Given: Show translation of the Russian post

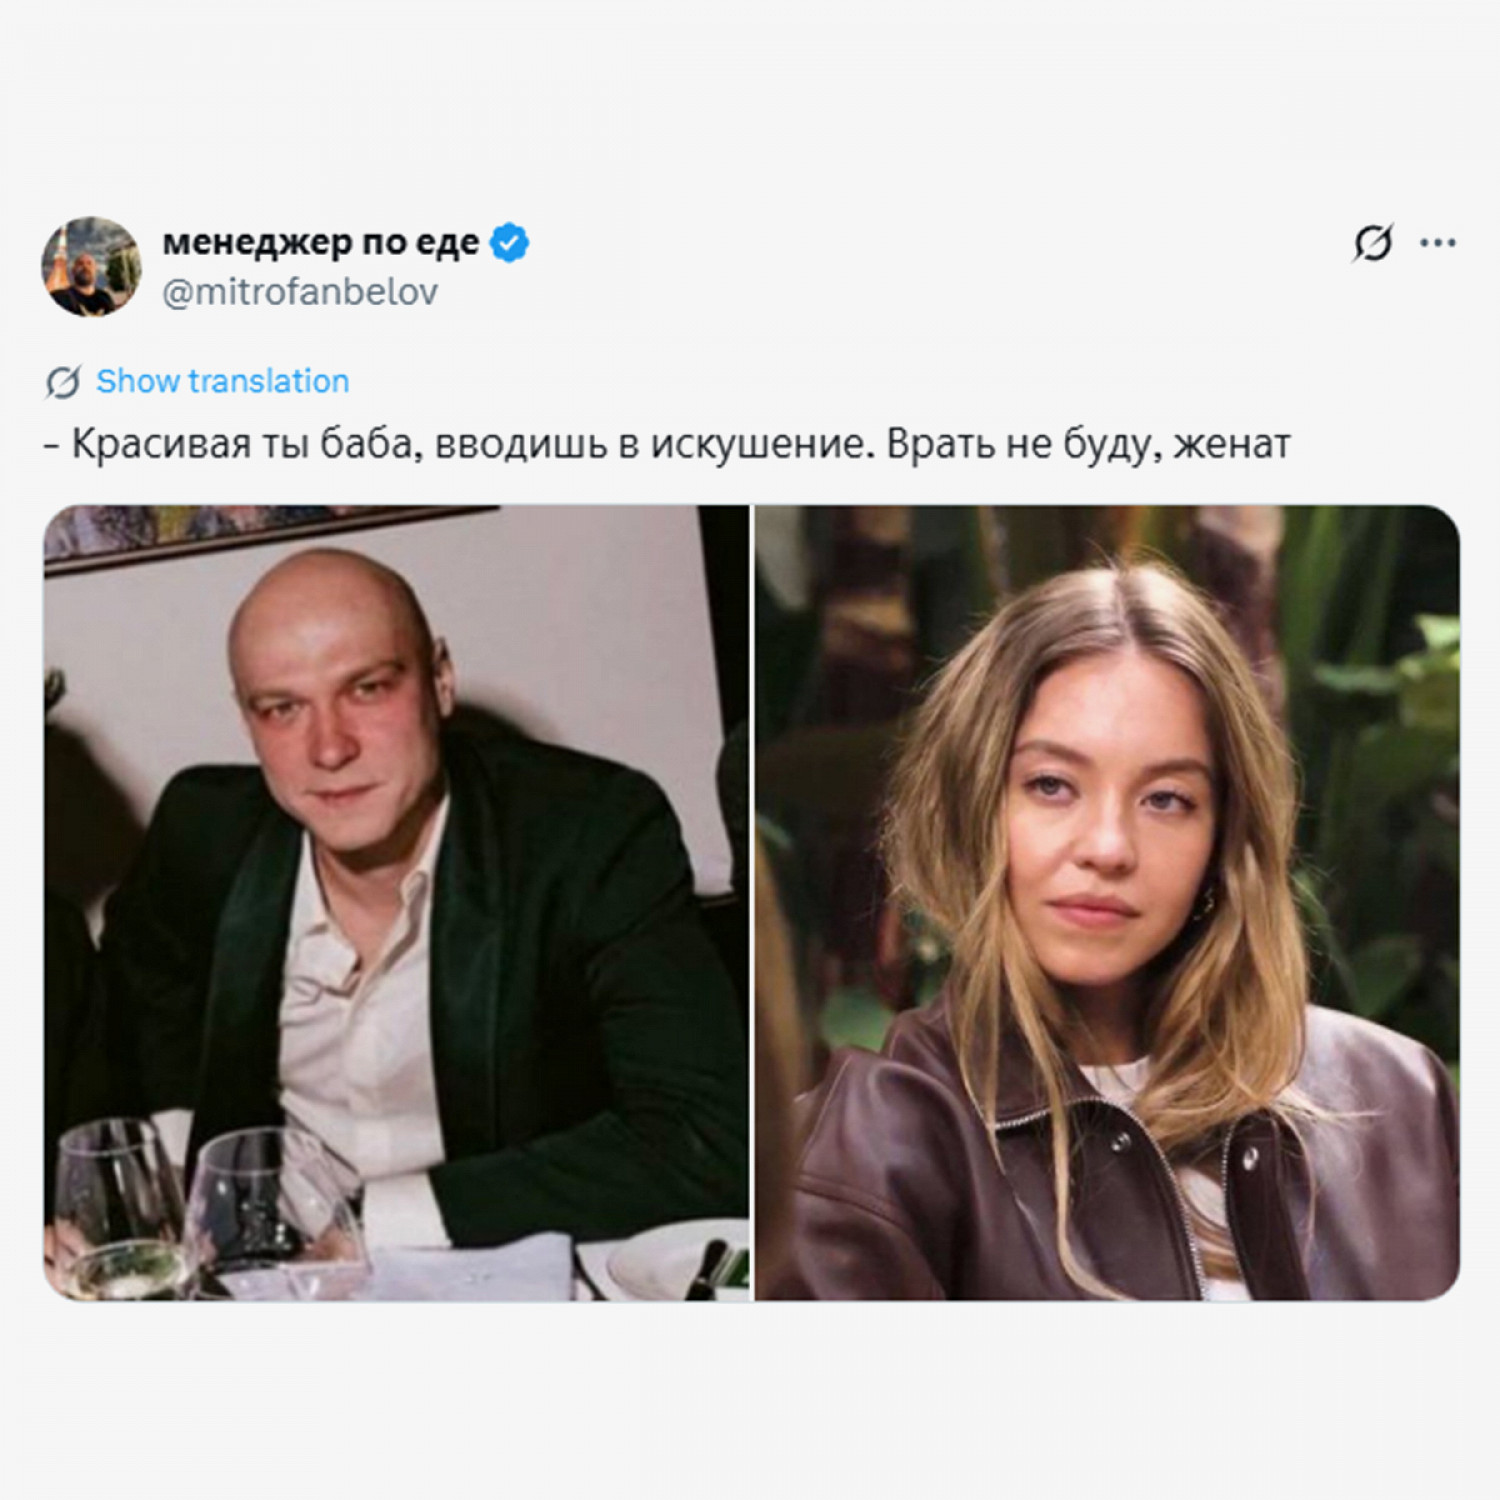Looking at the screenshot, I should pyautogui.click(x=222, y=381).
